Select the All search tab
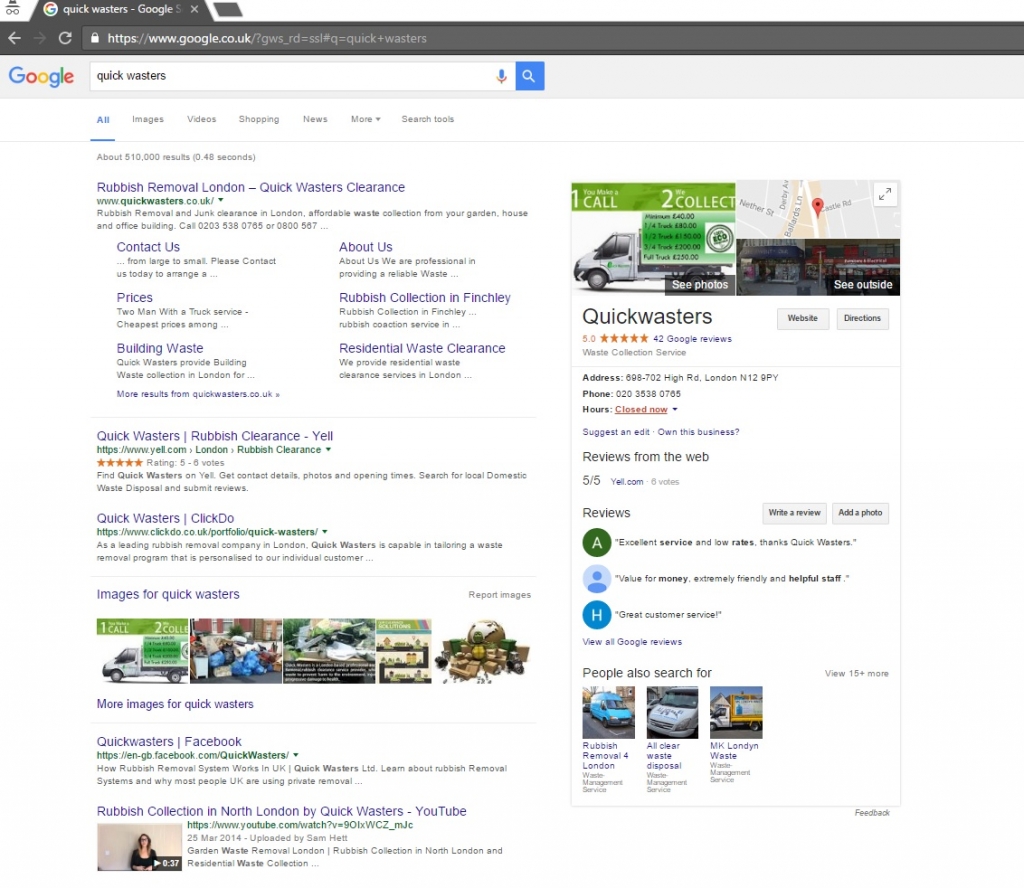 pos(103,119)
